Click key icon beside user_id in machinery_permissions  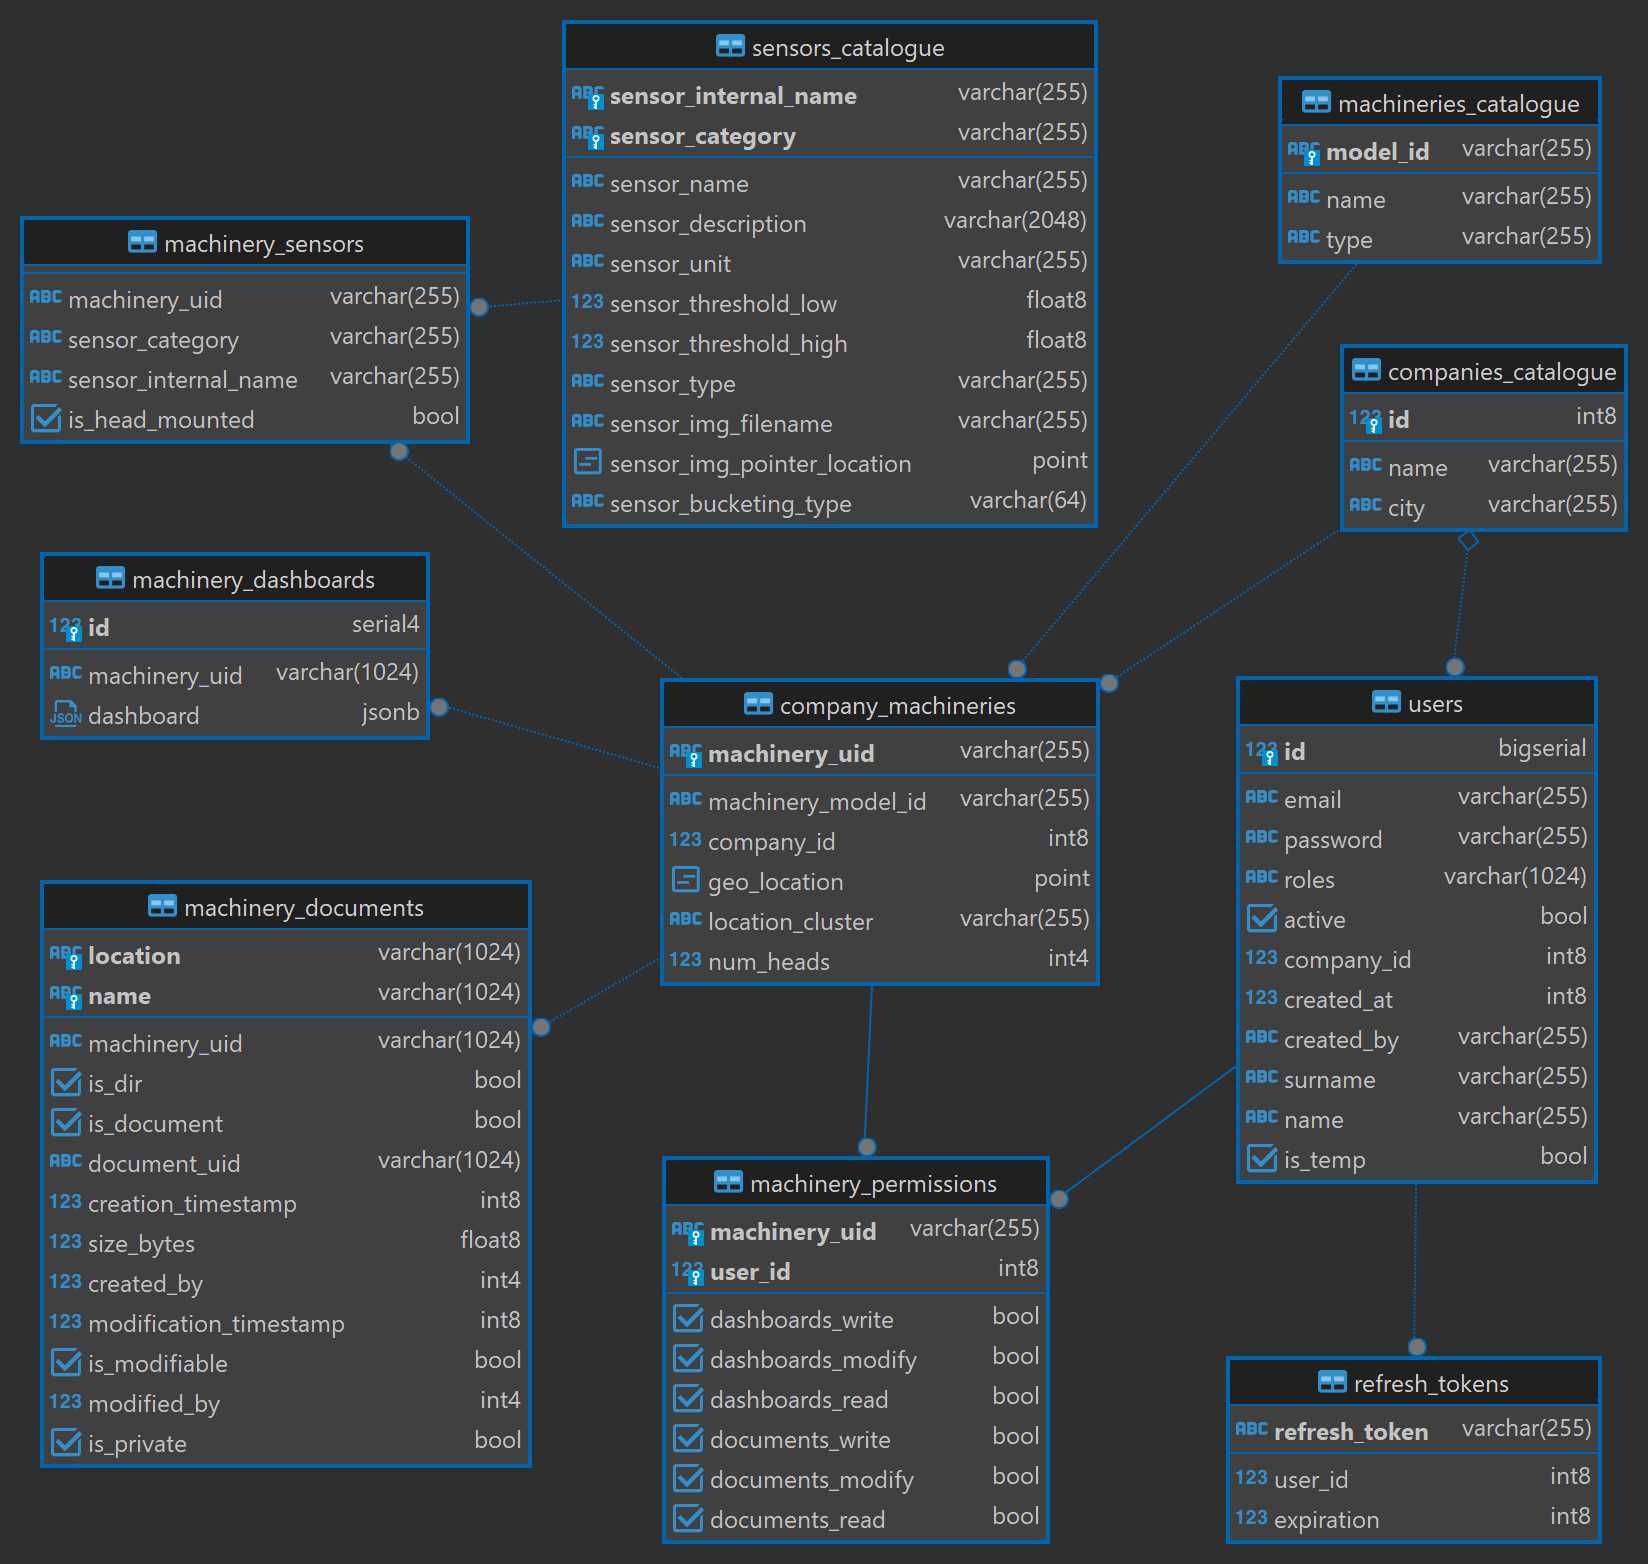[688, 1272]
